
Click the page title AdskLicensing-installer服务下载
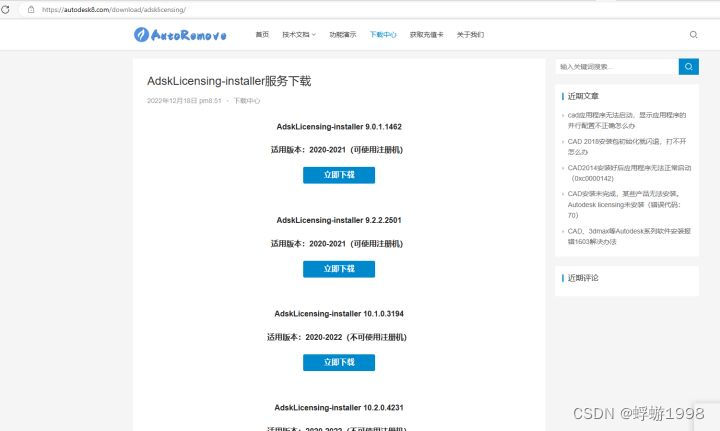[229, 81]
